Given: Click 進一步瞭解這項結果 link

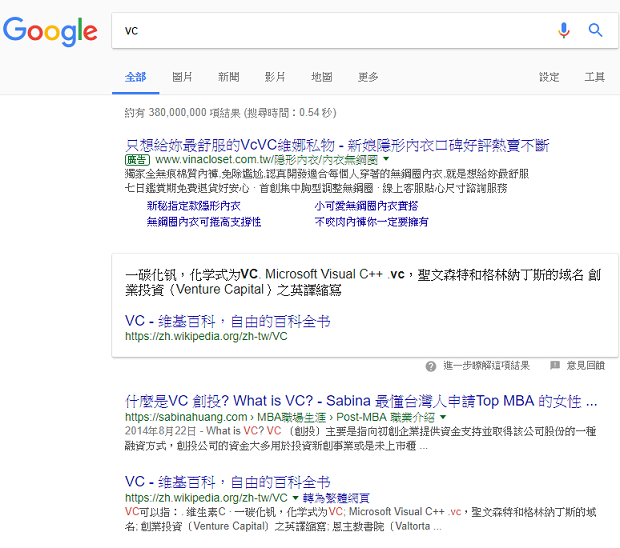Looking at the screenshot, I should point(486,366).
